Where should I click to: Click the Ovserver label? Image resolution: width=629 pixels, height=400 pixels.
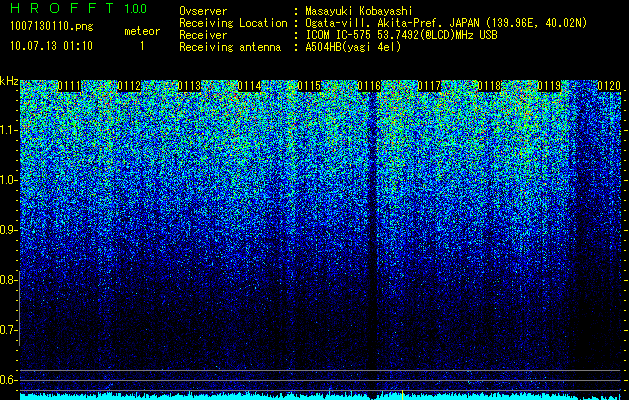click(x=203, y=11)
